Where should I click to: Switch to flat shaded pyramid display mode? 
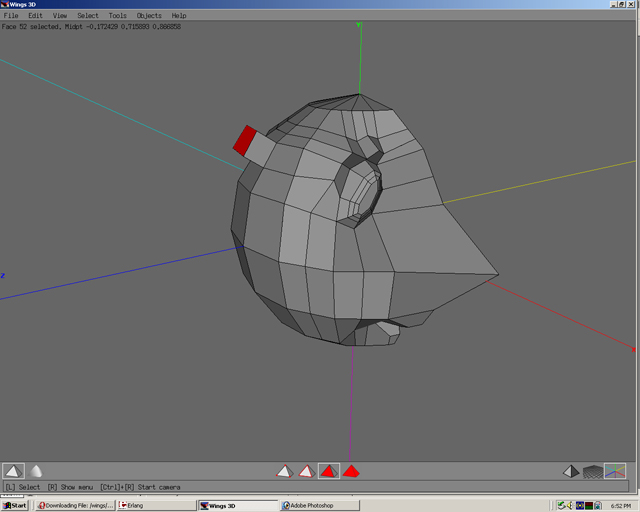pyautogui.click(x=13, y=471)
